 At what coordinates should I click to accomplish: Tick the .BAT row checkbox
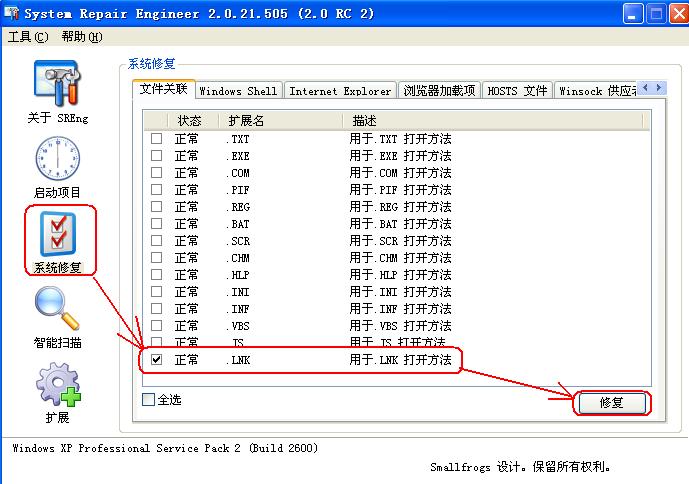[x=156, y=224]
